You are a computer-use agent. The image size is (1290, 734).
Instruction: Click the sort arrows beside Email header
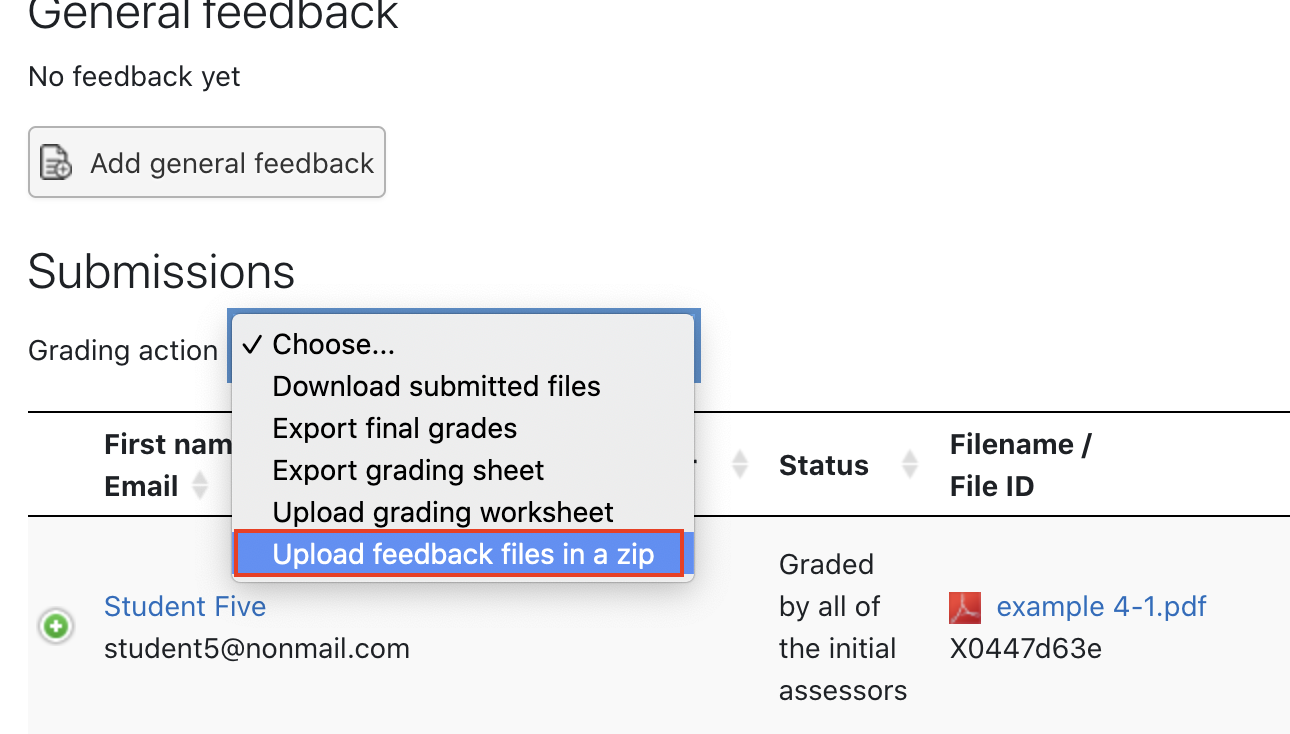click(x=200, y=486)
